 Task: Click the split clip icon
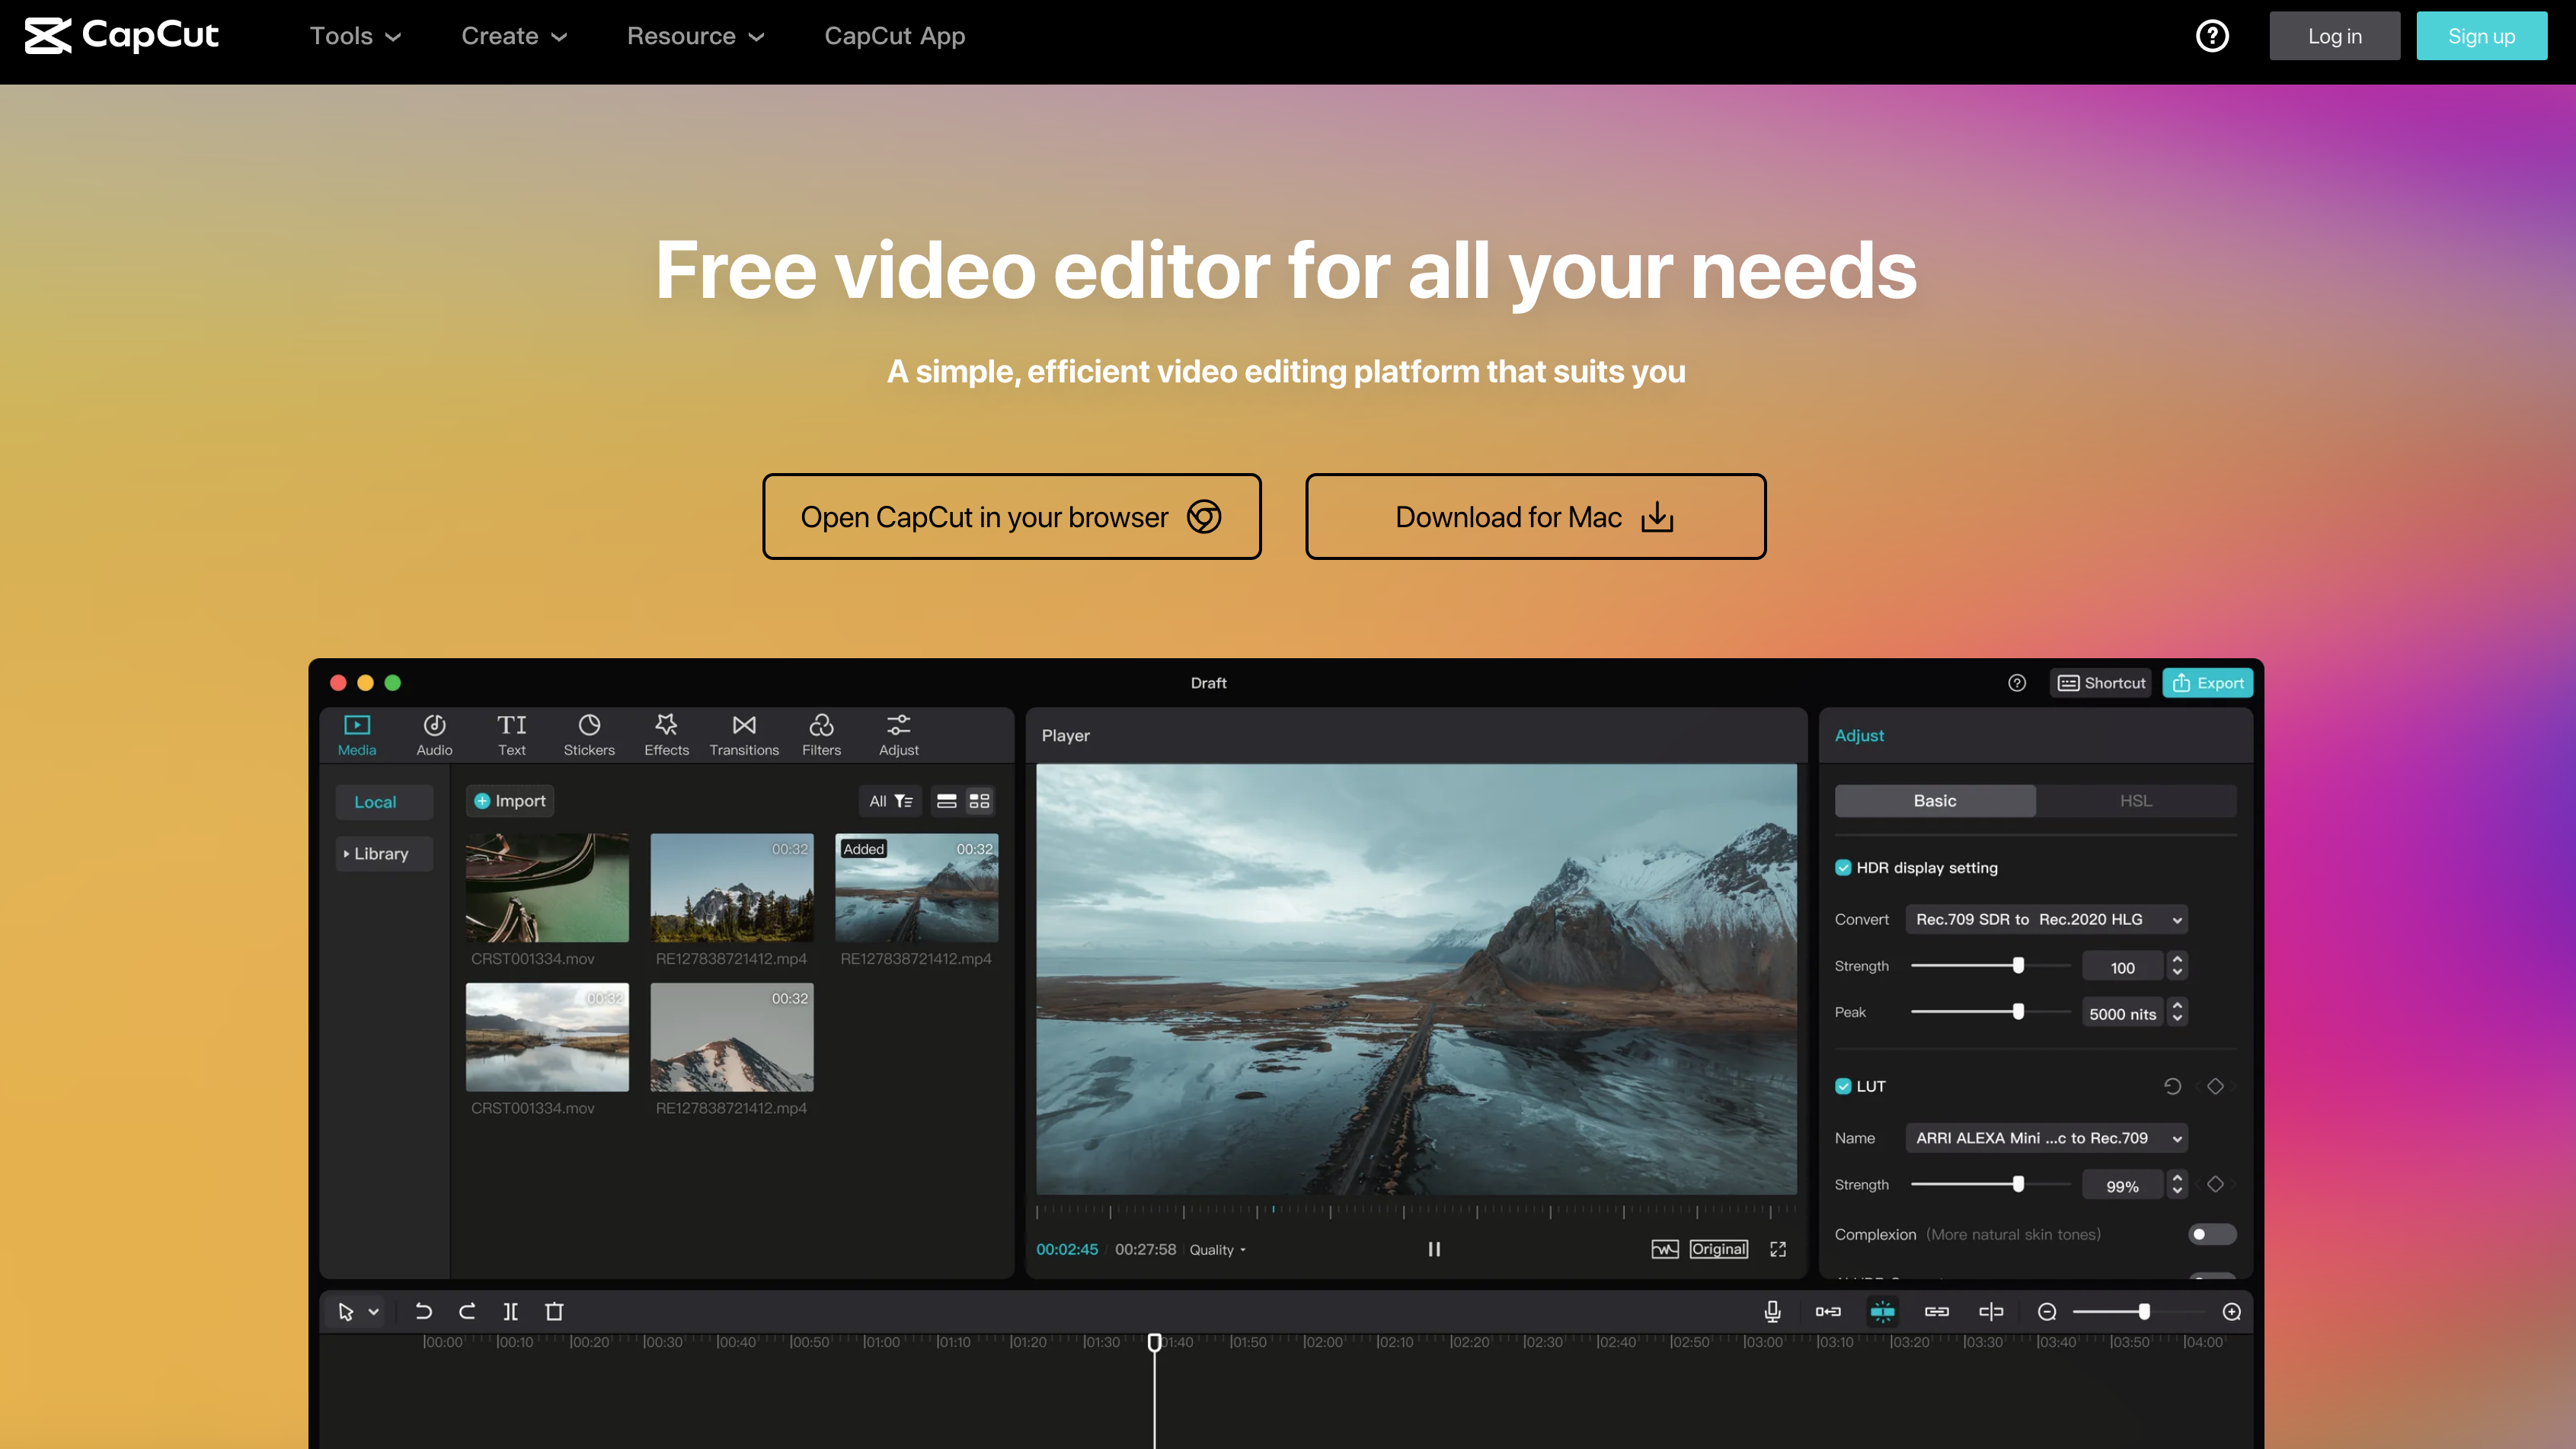tap(510, 1311)
